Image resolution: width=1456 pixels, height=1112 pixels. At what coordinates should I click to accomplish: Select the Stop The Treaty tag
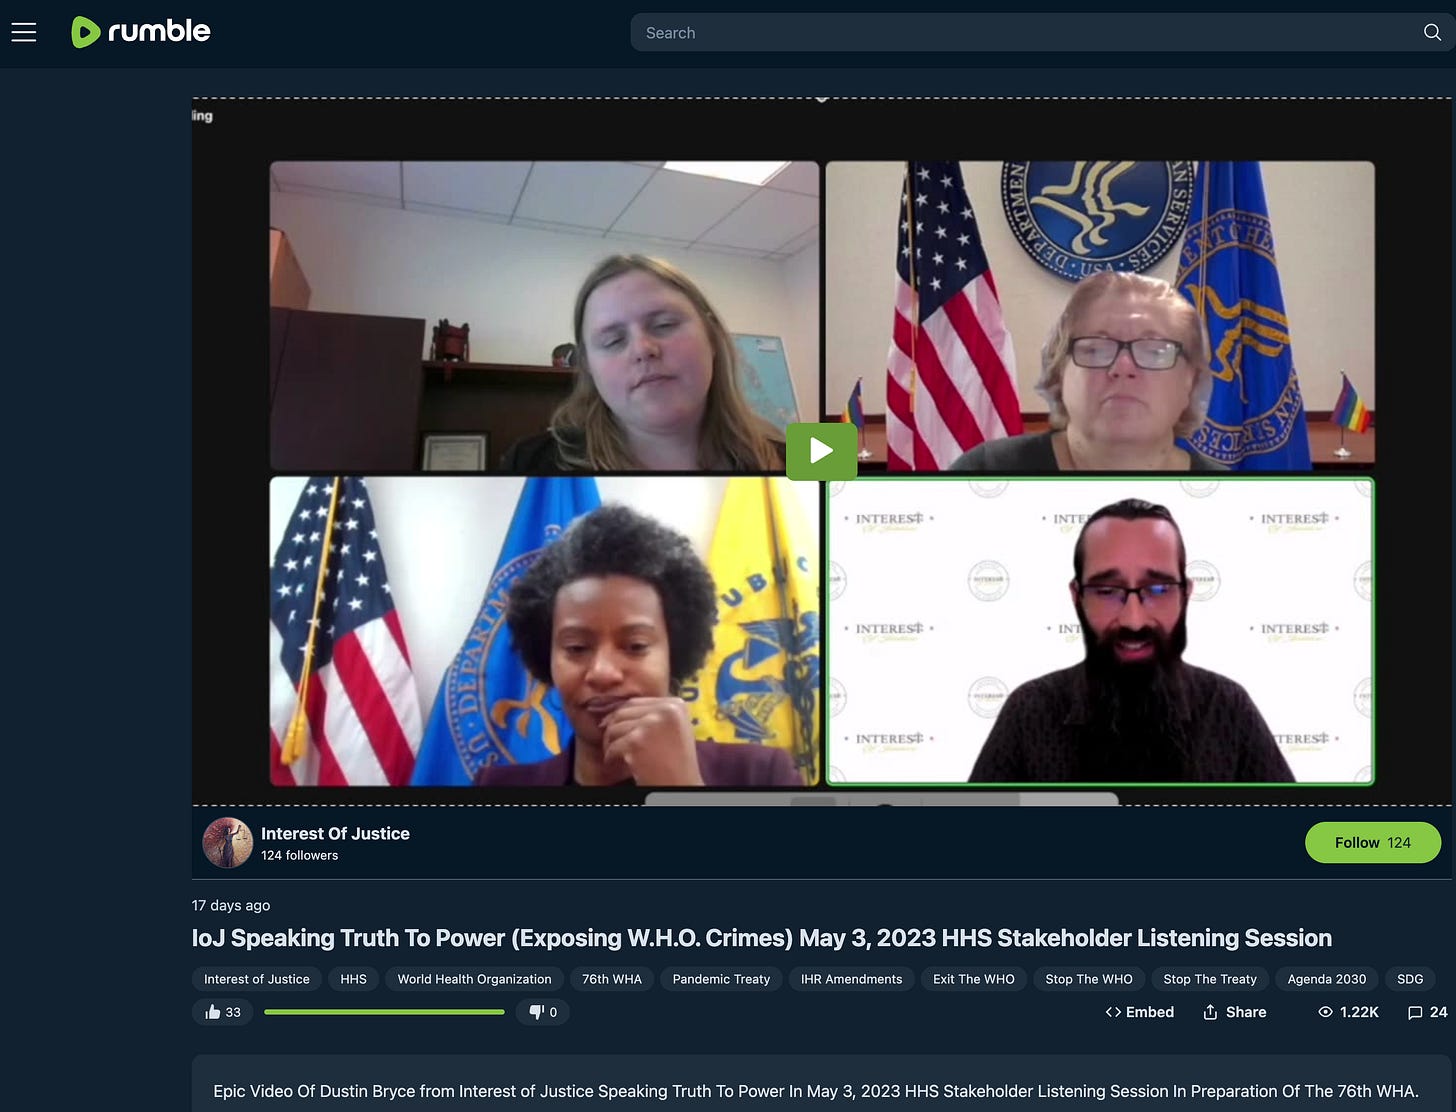tap(1210, 979)
